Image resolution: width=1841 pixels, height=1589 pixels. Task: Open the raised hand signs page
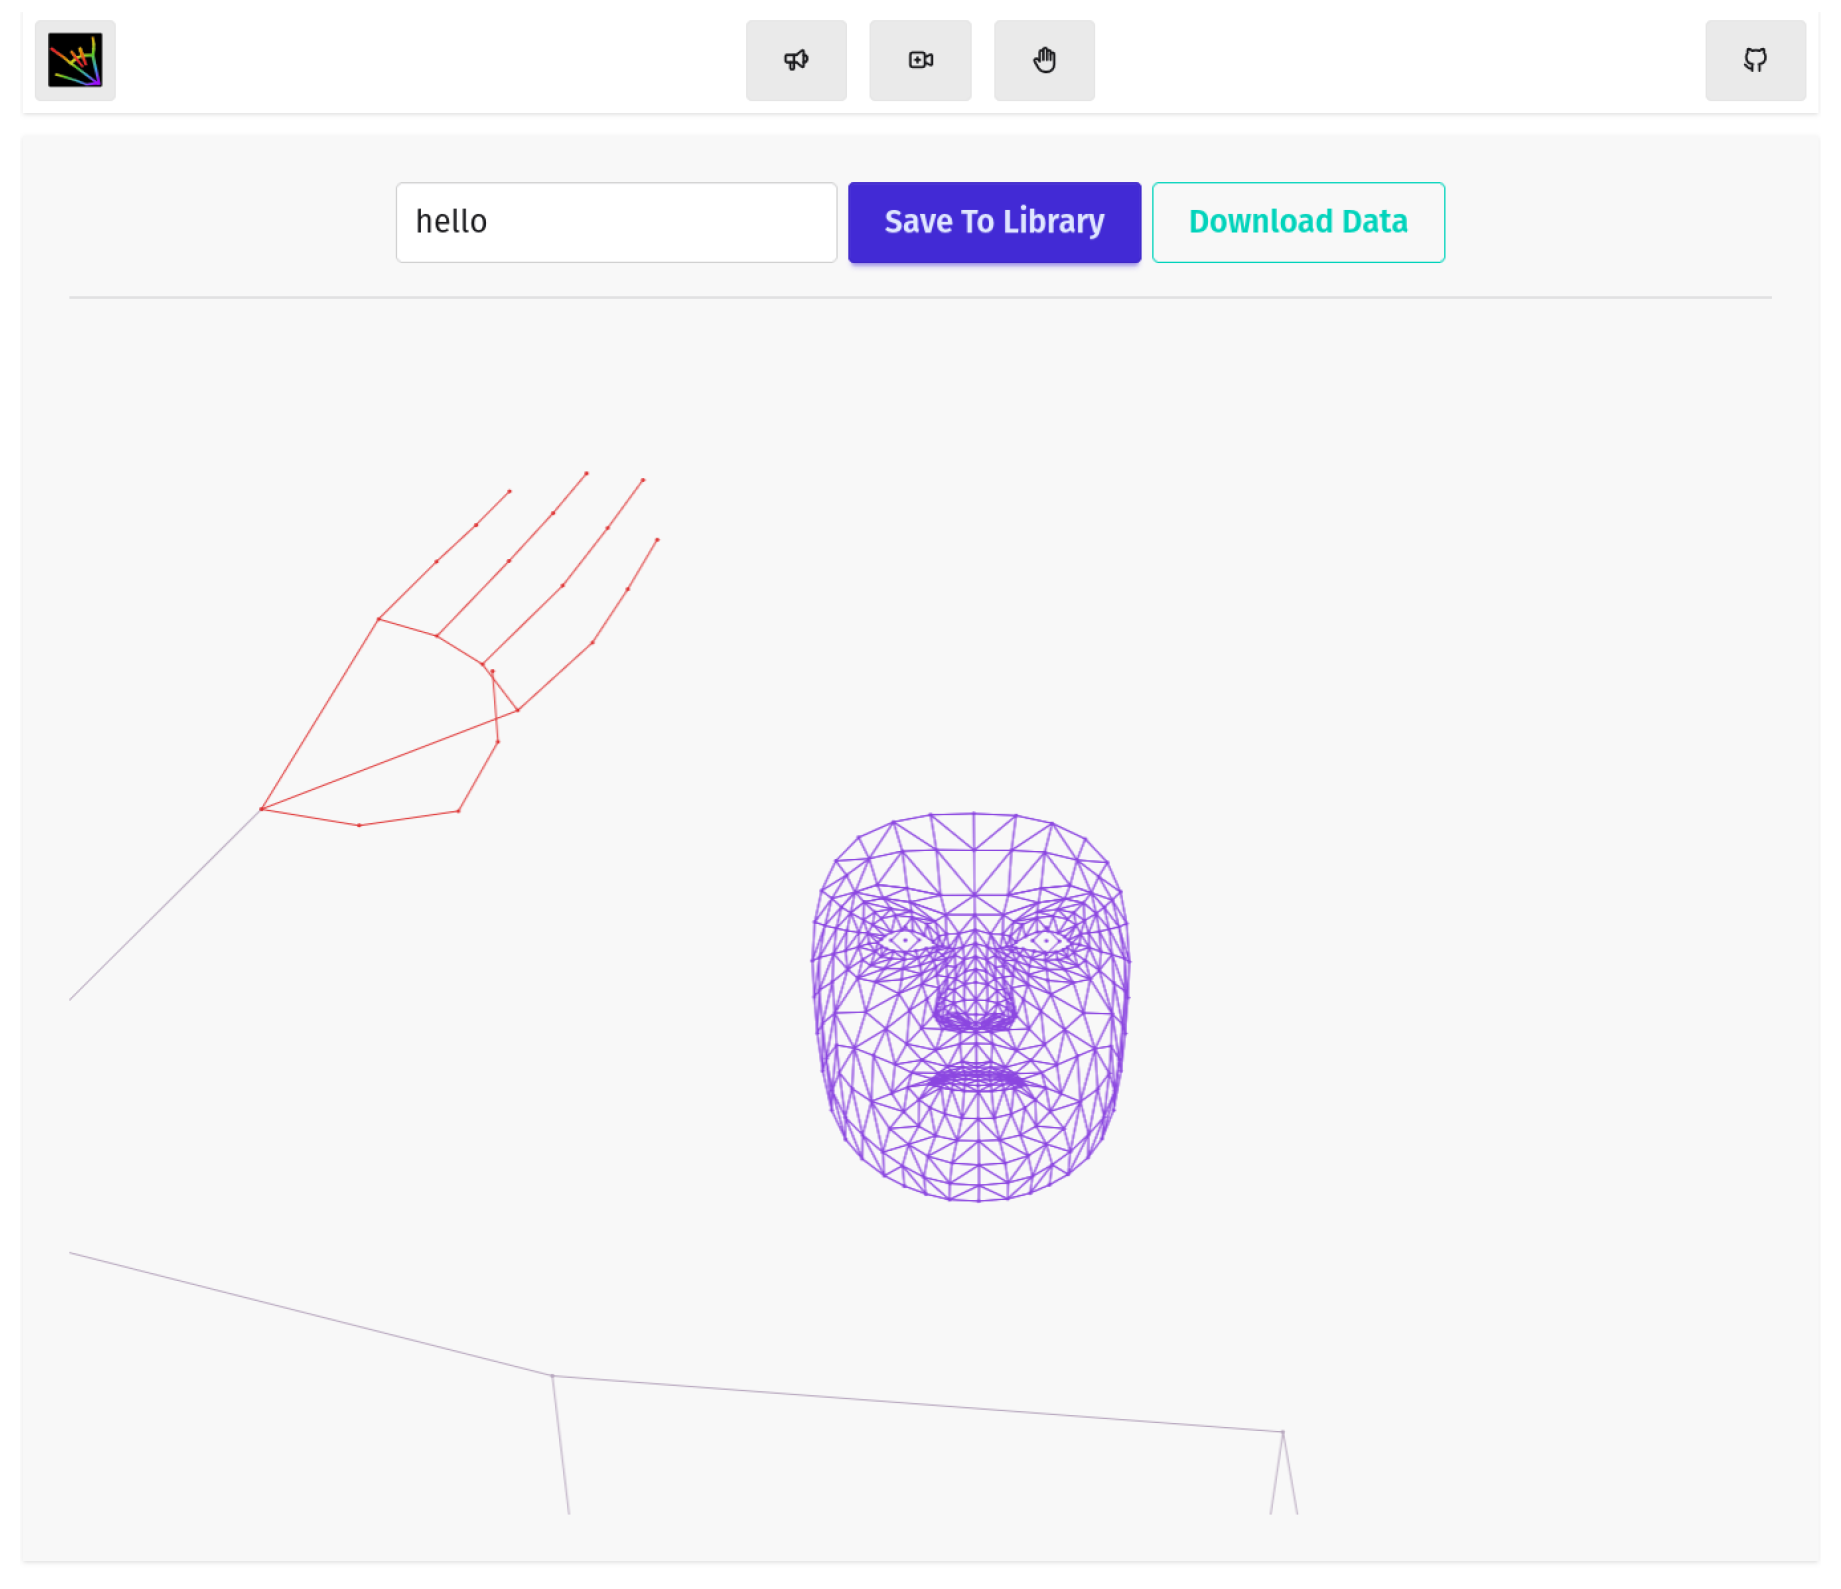[1044, 60]
